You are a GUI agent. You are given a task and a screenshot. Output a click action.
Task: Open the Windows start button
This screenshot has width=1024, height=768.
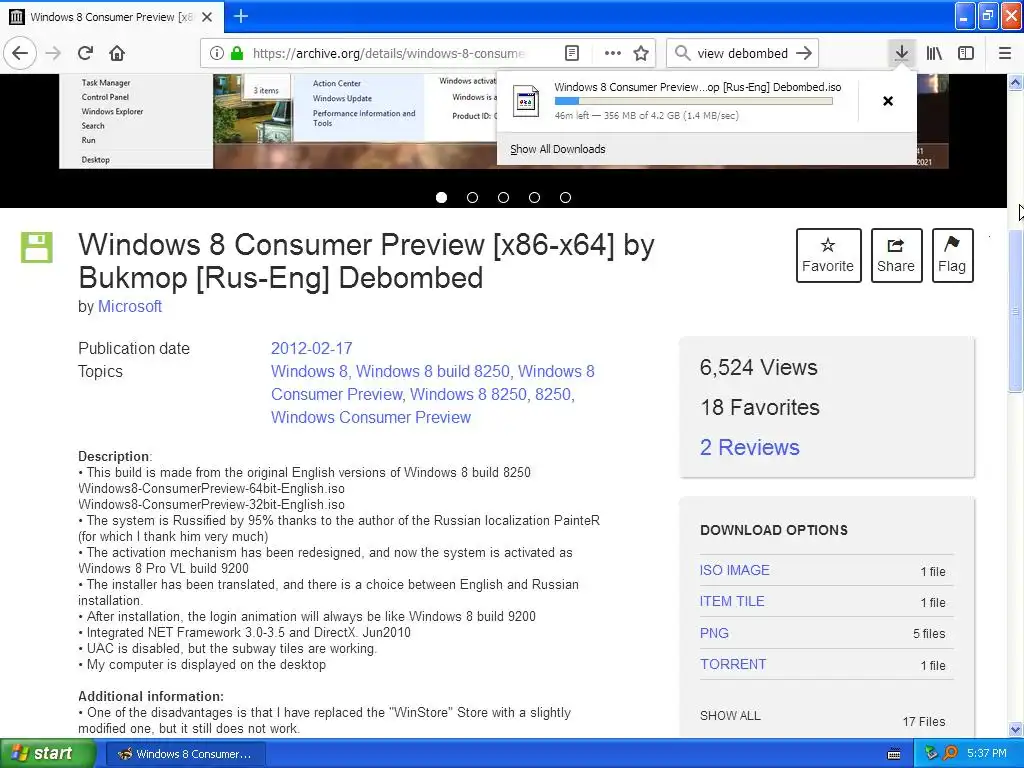pos(48,753)
